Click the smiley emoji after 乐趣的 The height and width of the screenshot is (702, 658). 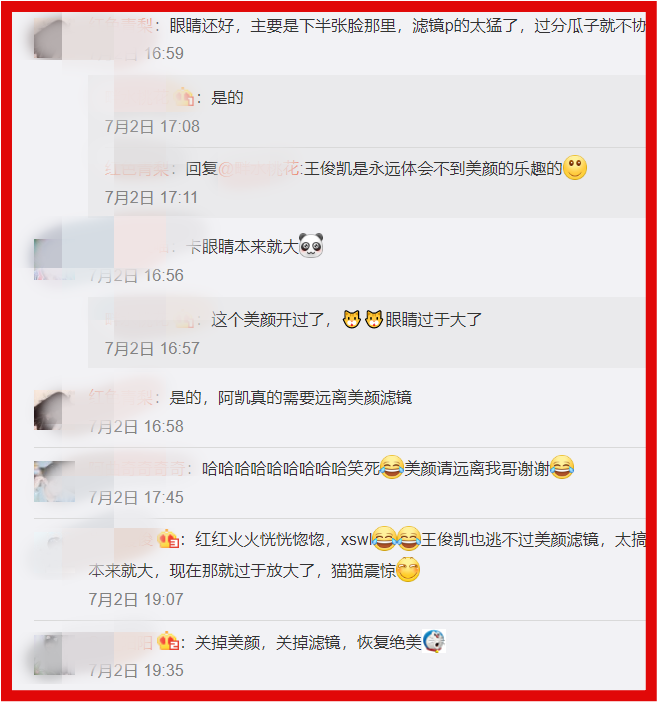(575, 168)
